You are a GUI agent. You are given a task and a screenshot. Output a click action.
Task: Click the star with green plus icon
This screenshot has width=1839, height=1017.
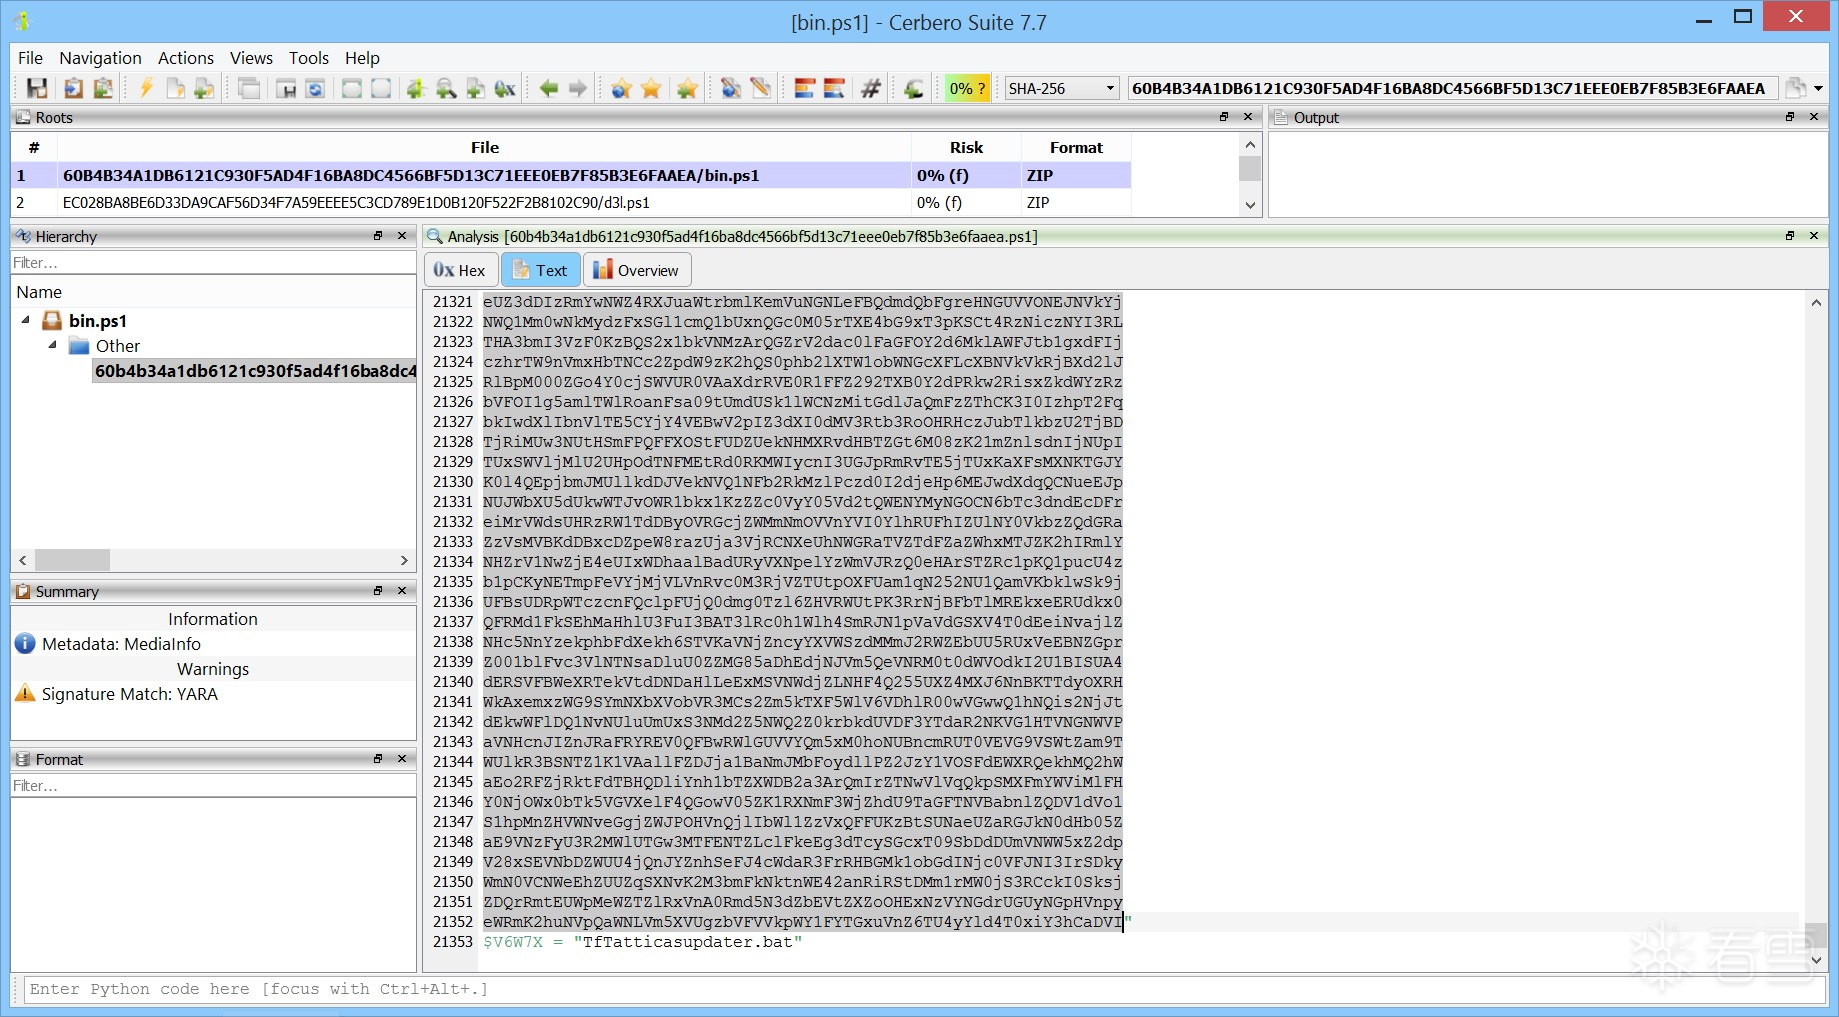687,88
